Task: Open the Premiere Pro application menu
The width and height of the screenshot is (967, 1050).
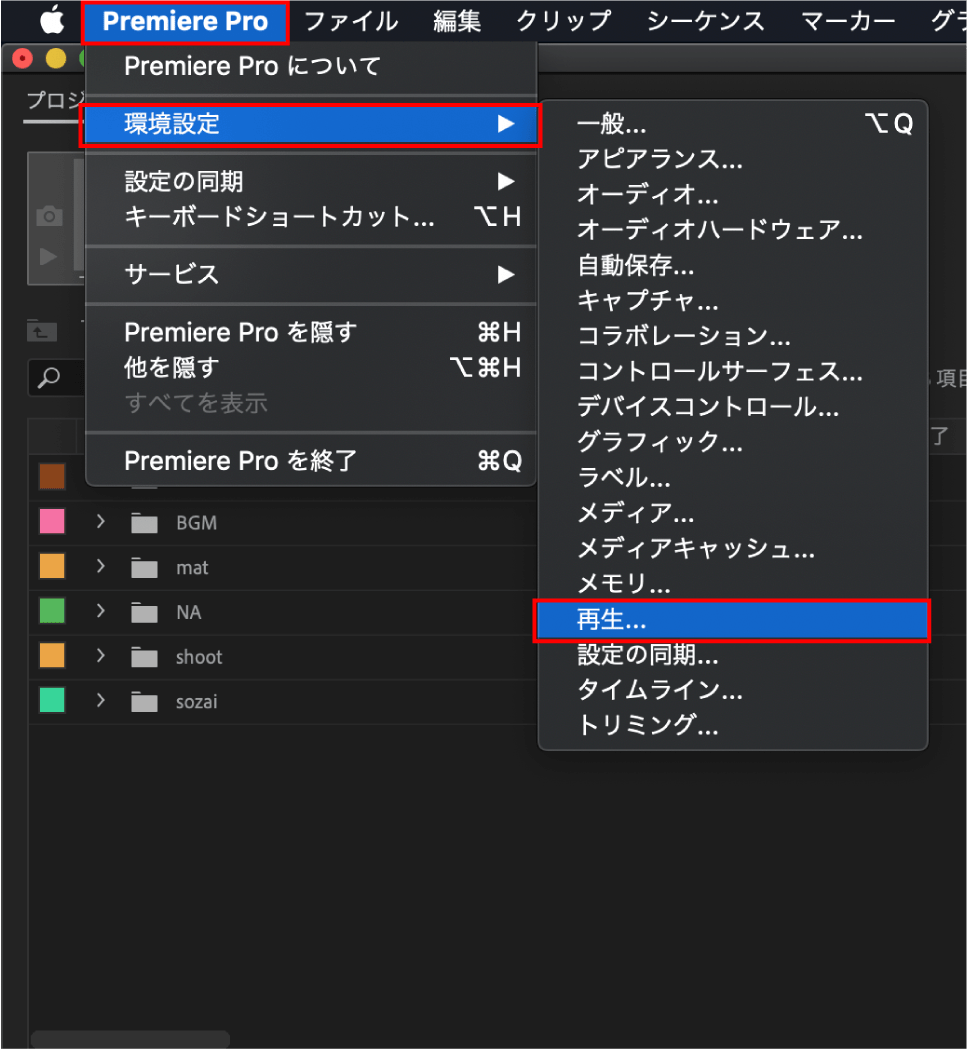Action: coord(185,21)
